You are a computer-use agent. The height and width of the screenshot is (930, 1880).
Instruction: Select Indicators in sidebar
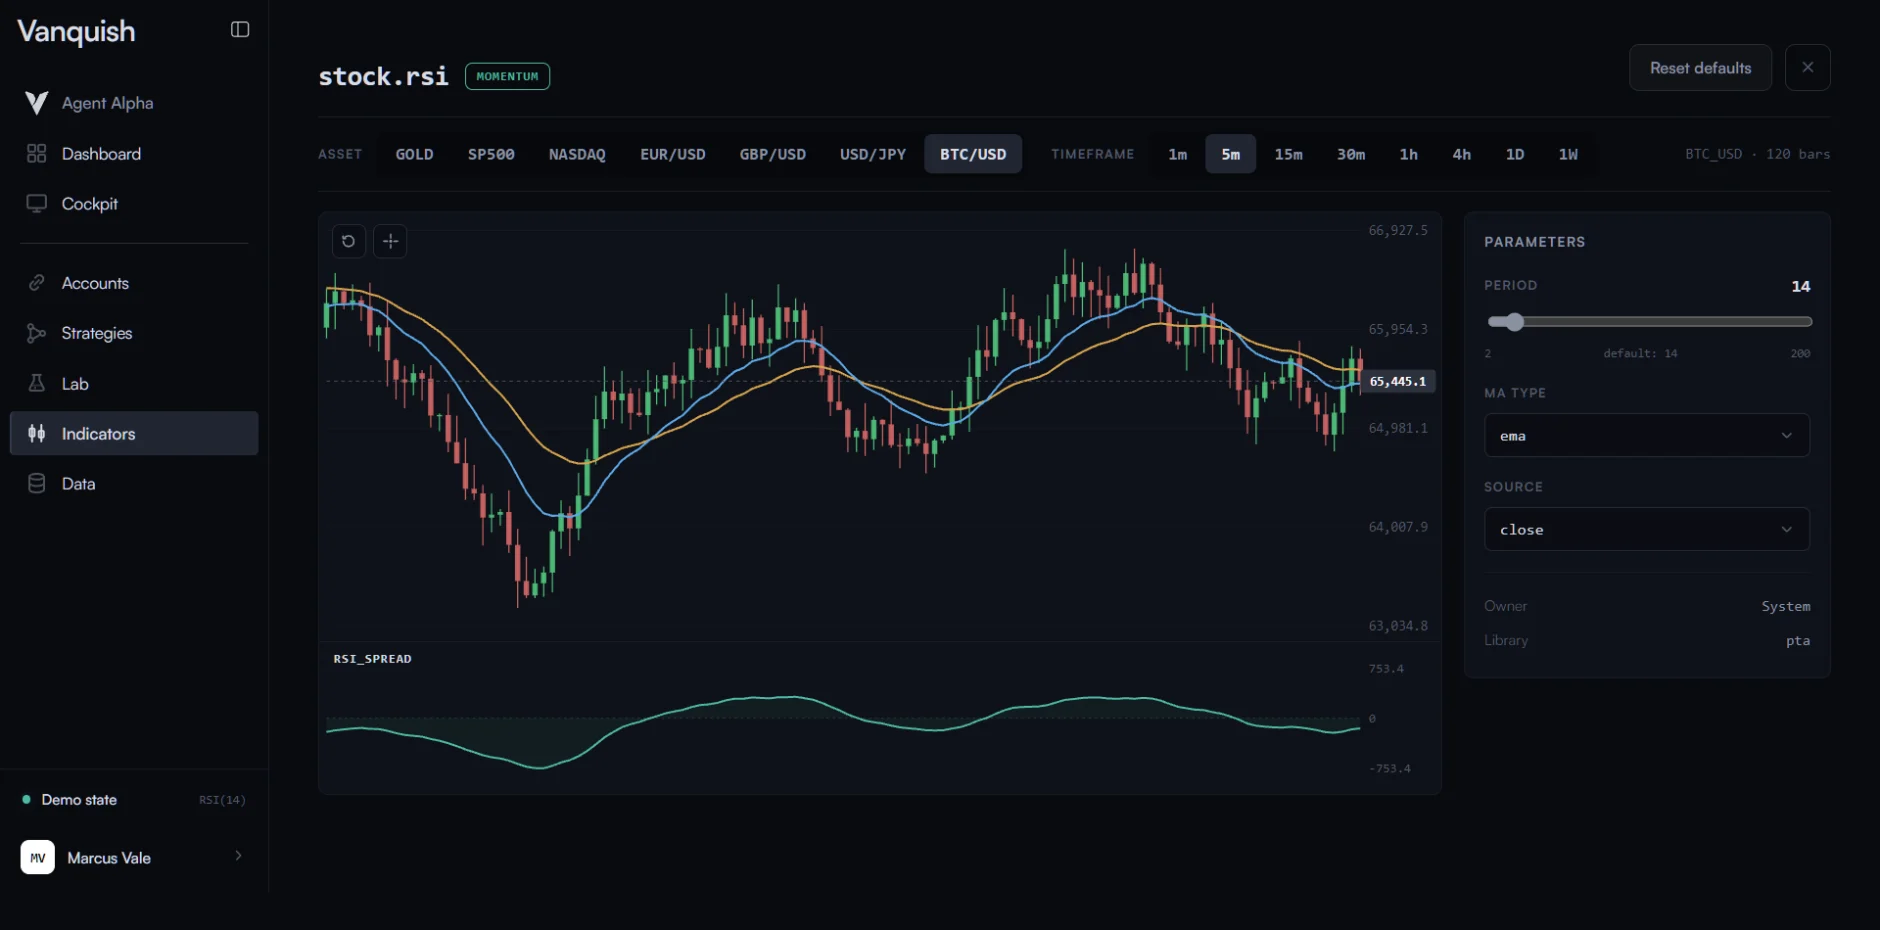(134, 433)
